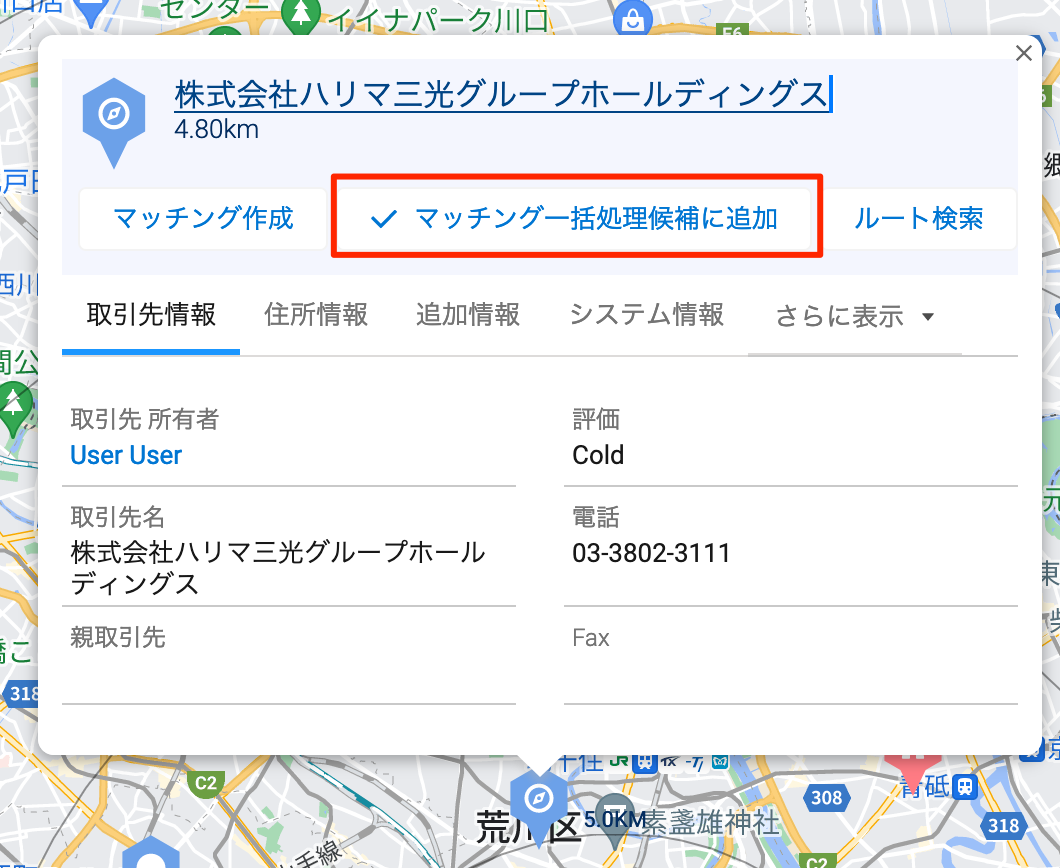Click the 4.80km distance text
The image size is (1060, 868).
tap(216, 129)
